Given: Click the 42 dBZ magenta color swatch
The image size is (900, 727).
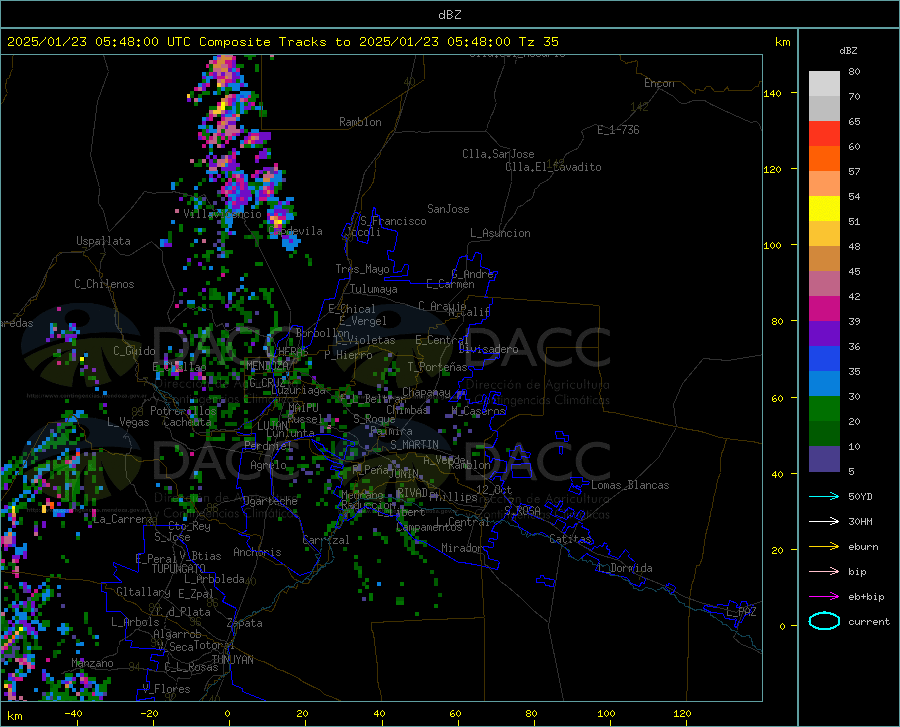Looking at the screenshot, I should (824, 309).
